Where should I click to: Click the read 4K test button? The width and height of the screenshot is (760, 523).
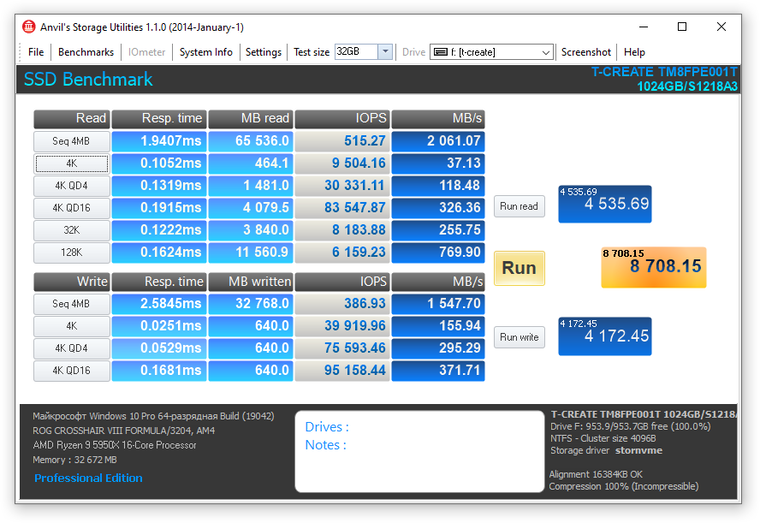[72, 163]
